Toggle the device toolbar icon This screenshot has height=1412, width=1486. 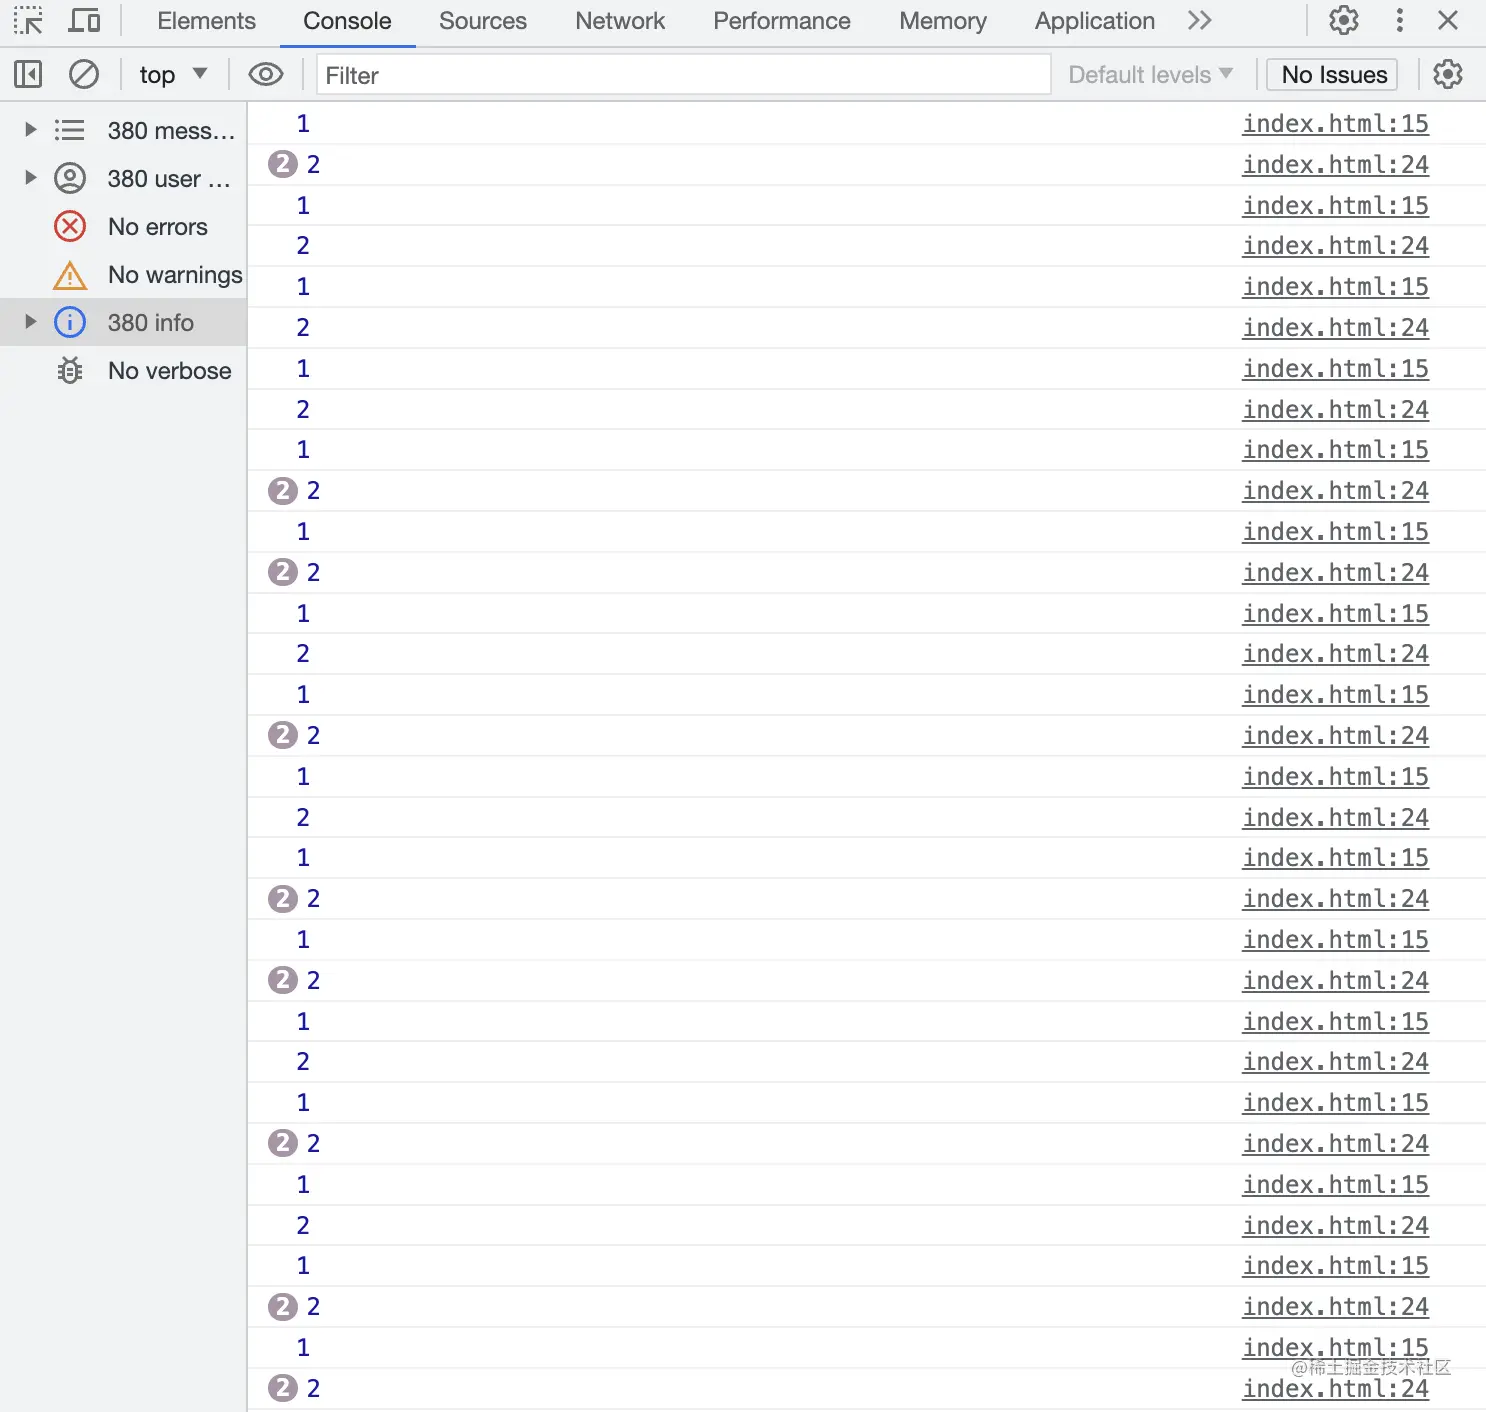click(x=84, y=20)
